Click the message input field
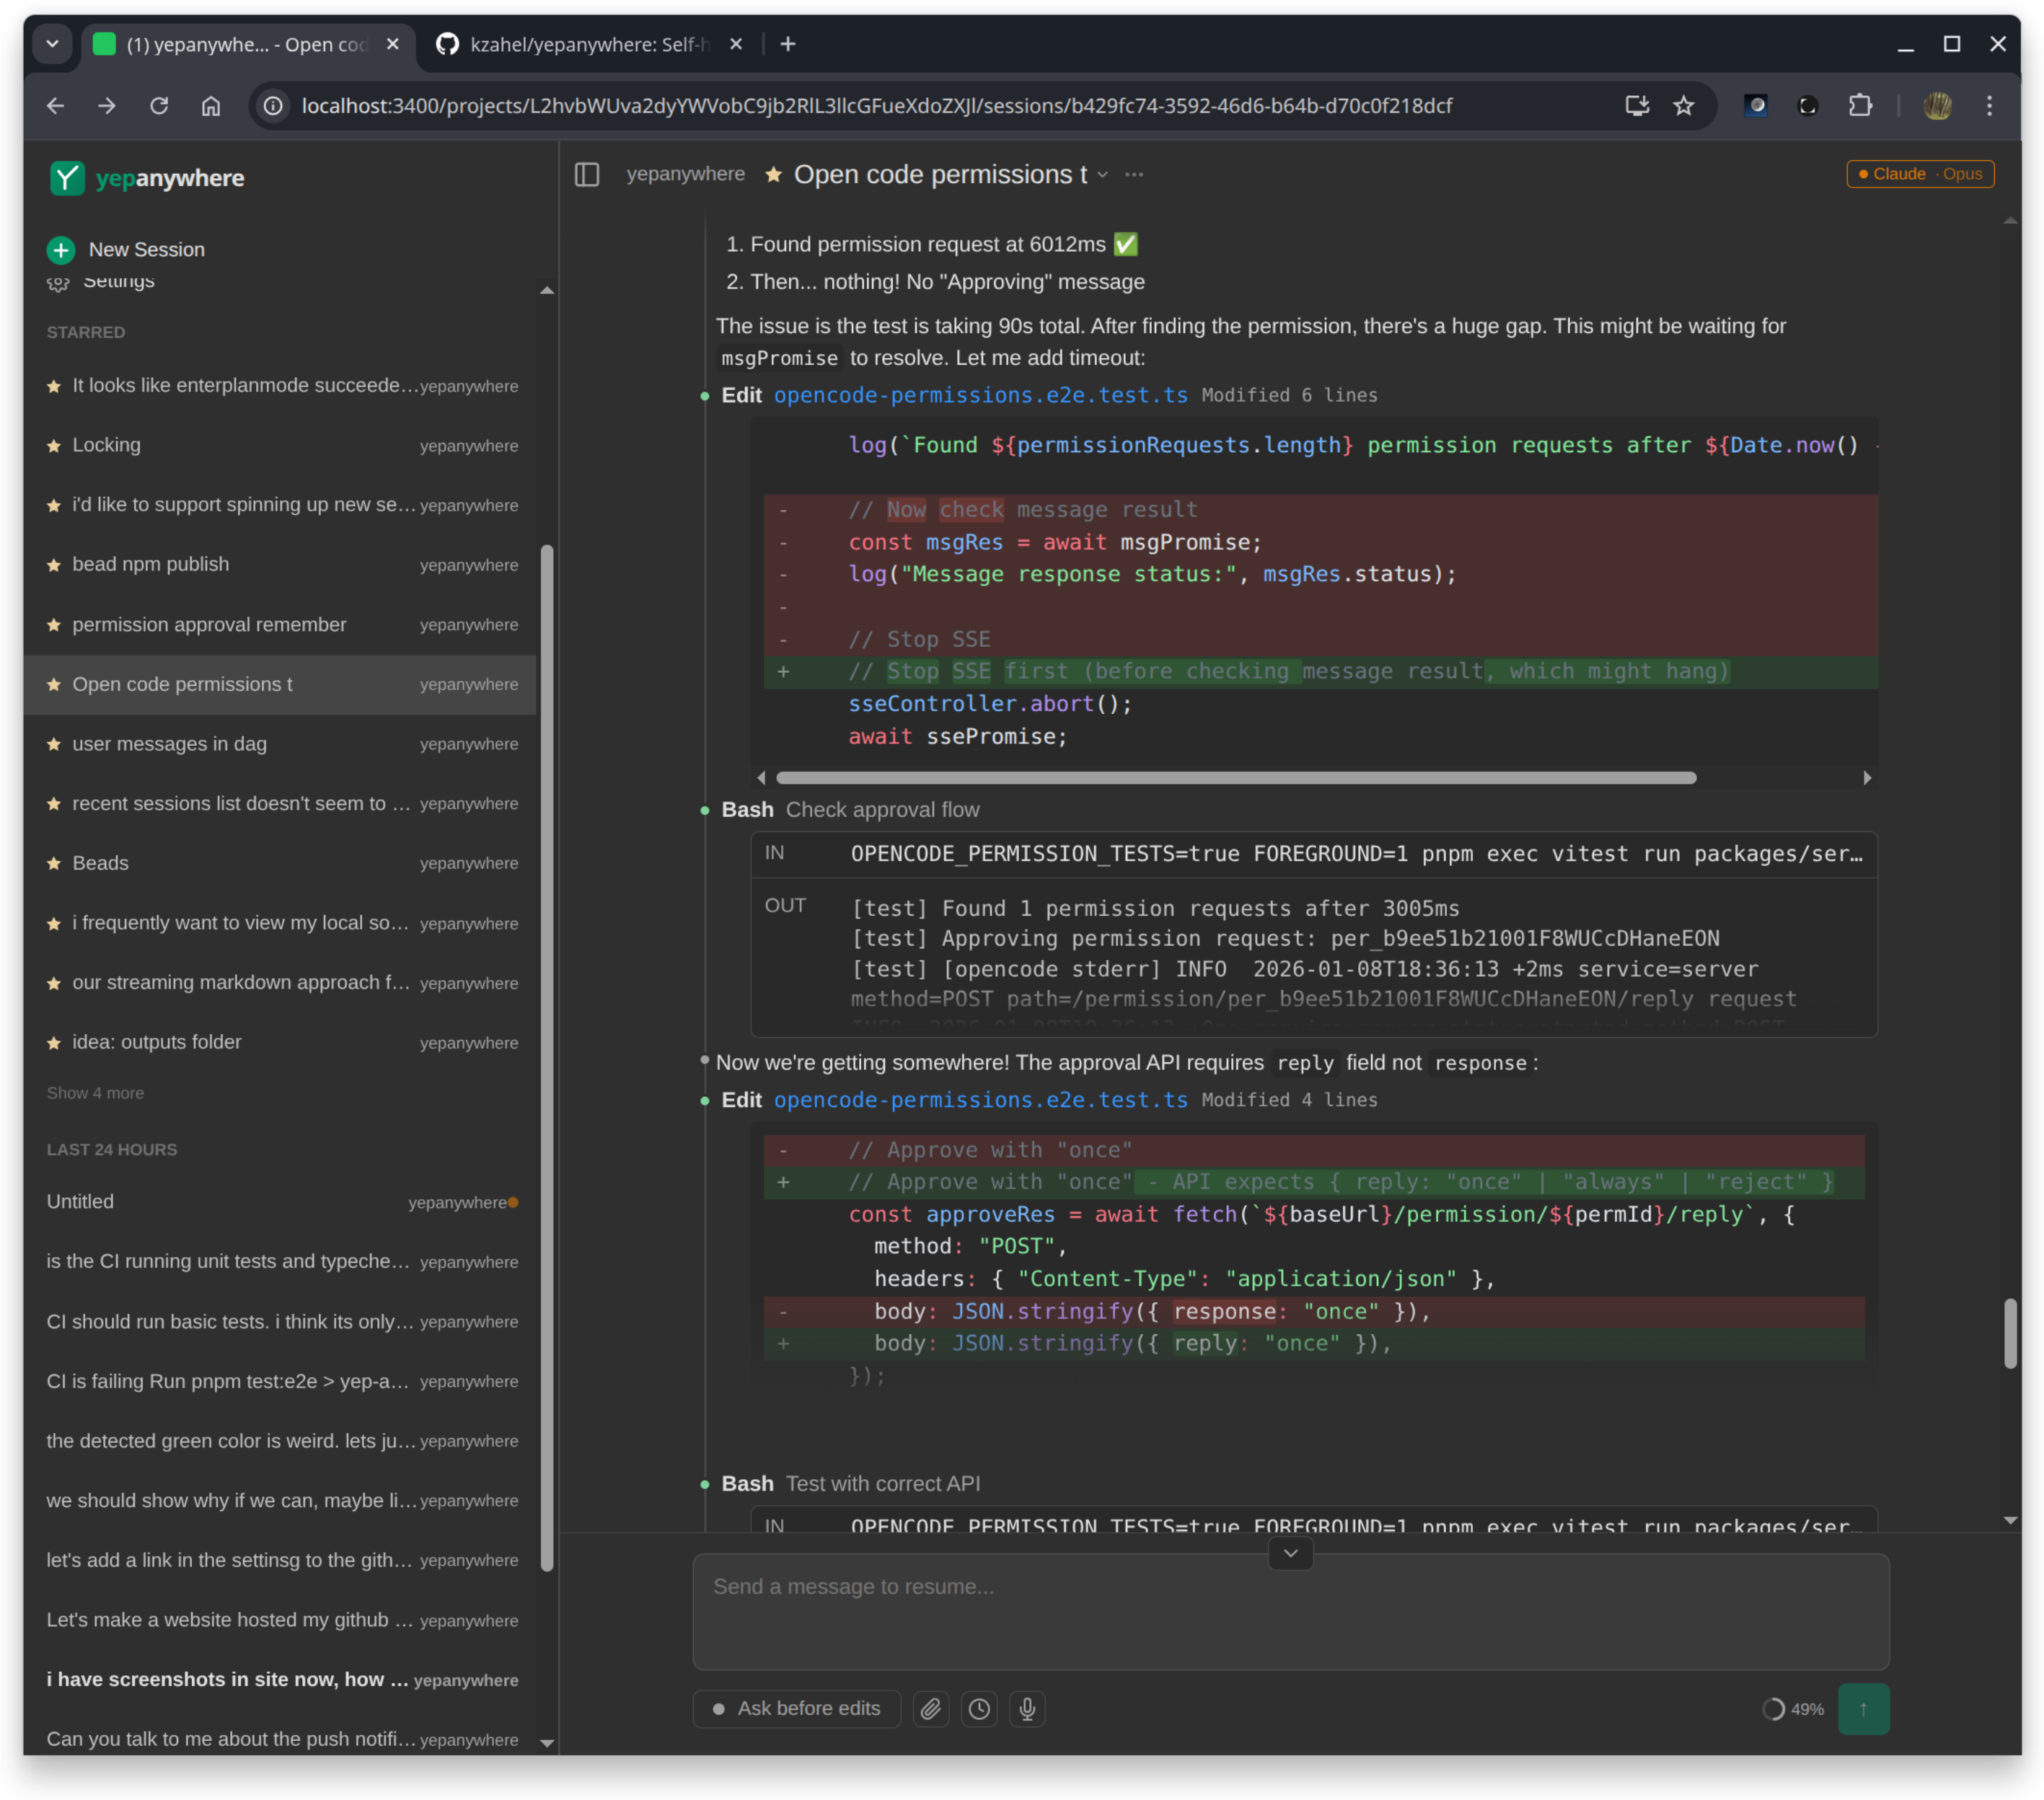Viewport: 2044px width, 1800px height. pos(1290,1610)
